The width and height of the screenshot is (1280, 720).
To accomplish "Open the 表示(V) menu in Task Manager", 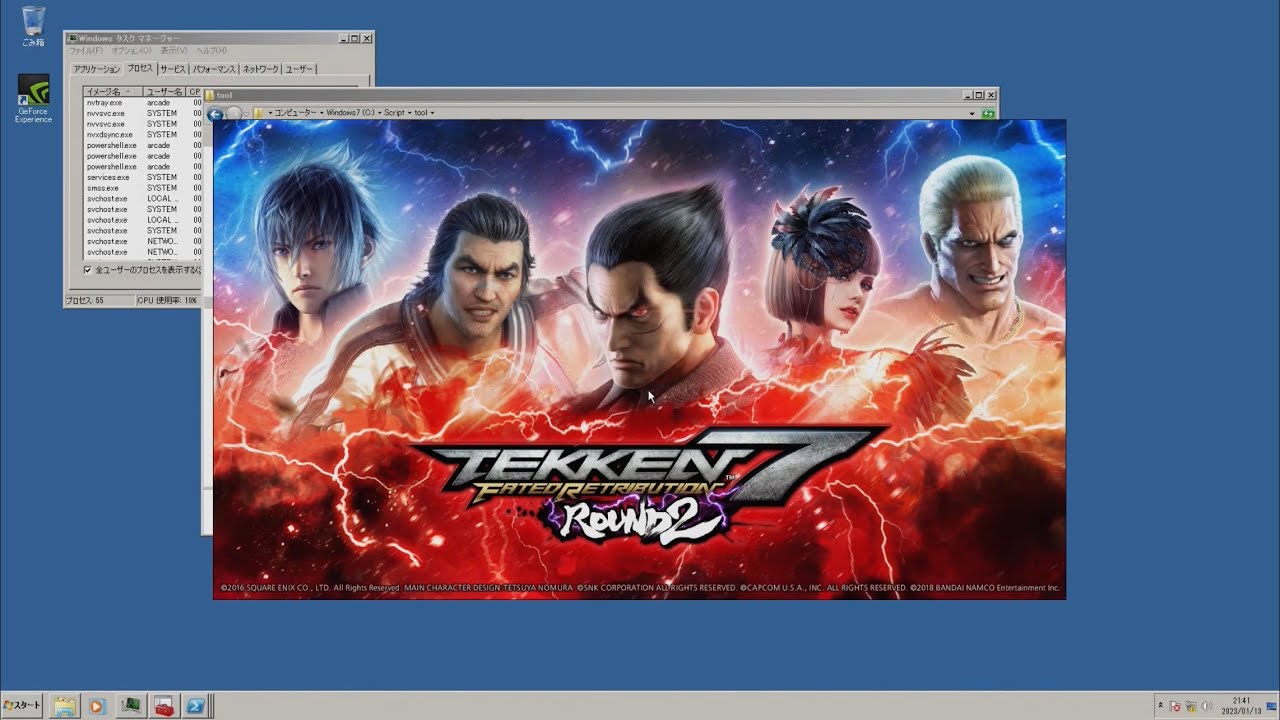I will tap(174, 50).
